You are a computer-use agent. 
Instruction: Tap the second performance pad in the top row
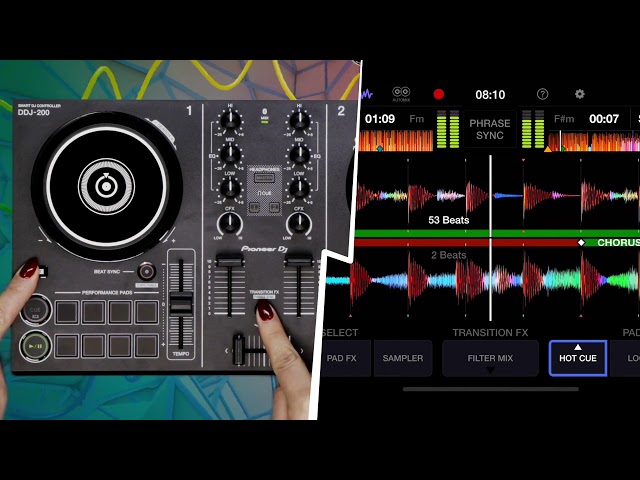(93, 312)
